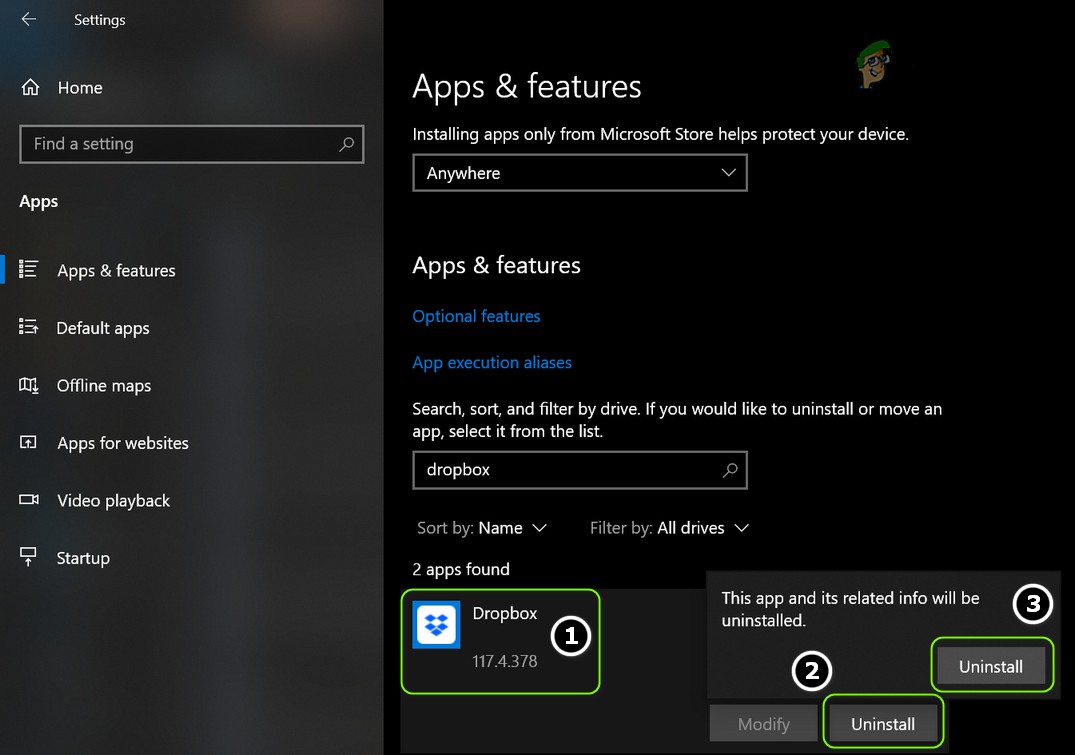The width and height of the screenshot is (1075, 755).
Task: Click the Dropbox app logo icon
Action: pos(436,625)
